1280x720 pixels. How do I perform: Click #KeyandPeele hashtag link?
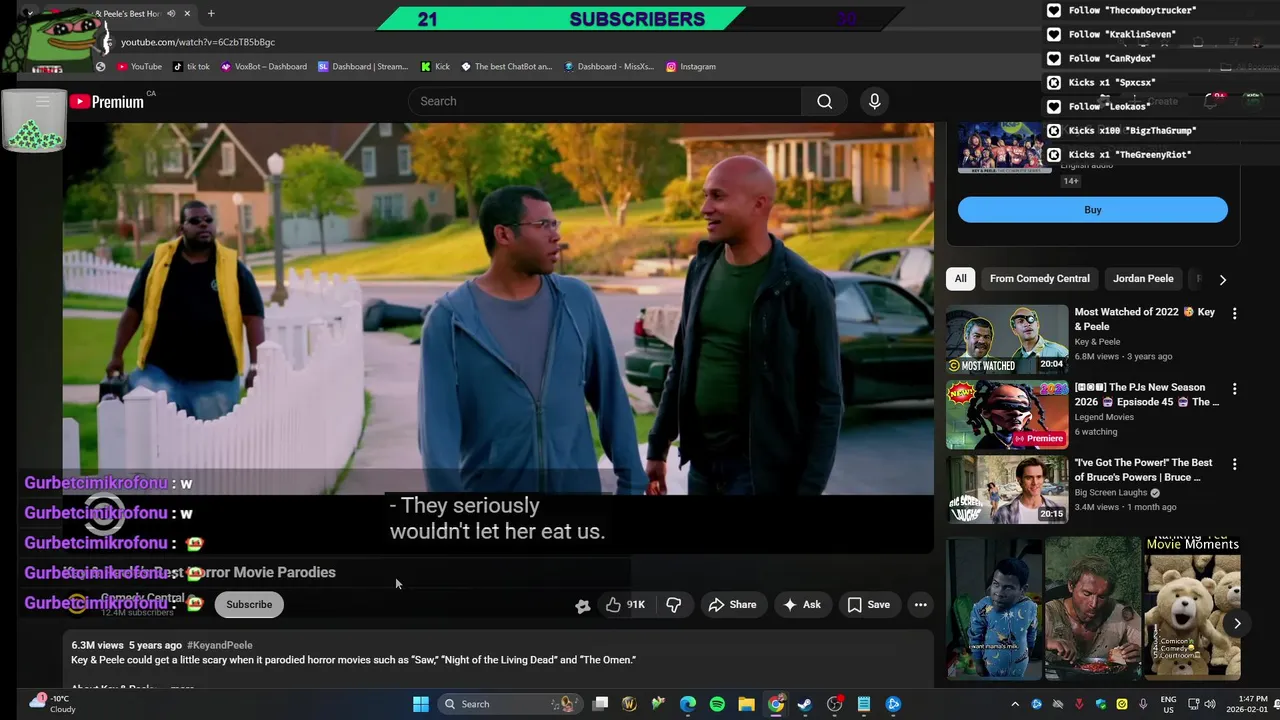click(220, 645)
